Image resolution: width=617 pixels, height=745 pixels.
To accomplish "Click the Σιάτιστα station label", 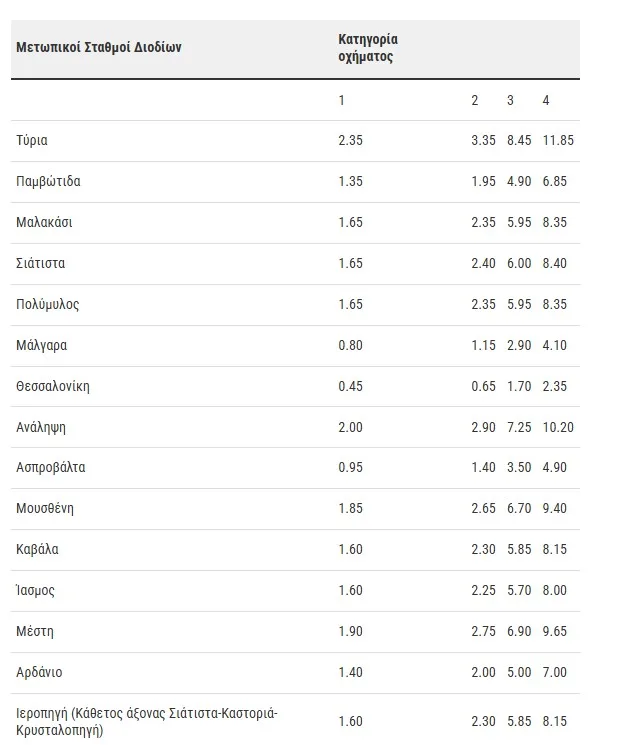I will coord(41,264).
